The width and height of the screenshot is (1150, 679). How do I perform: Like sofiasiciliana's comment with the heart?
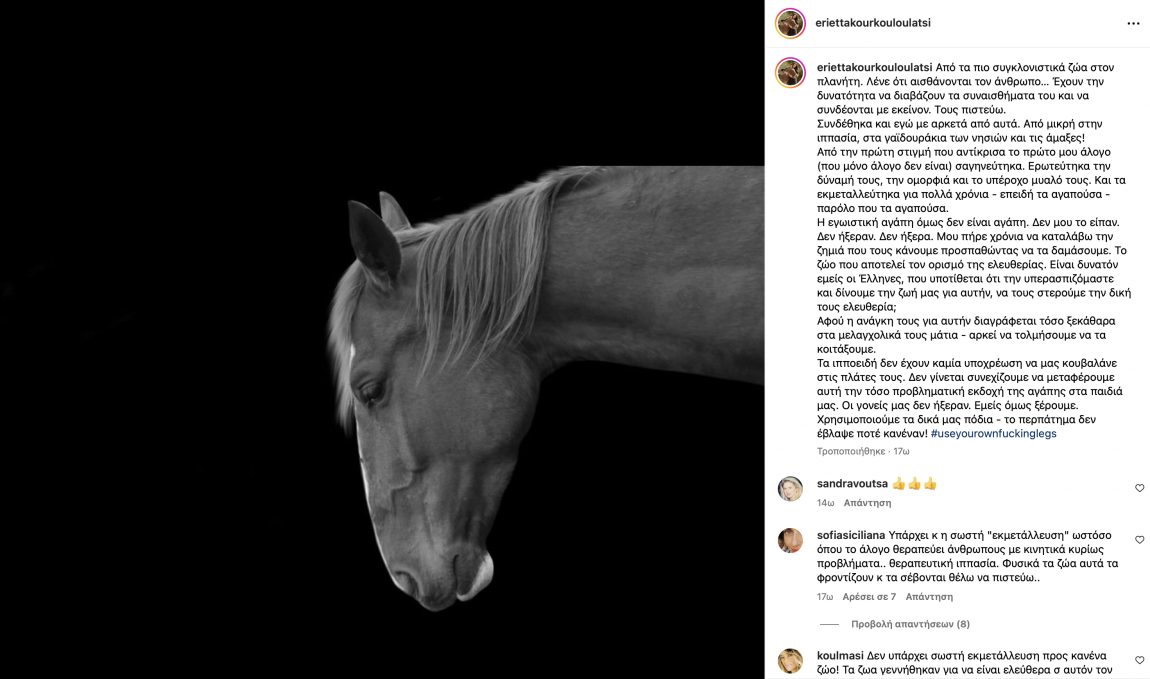(1139, 540)
